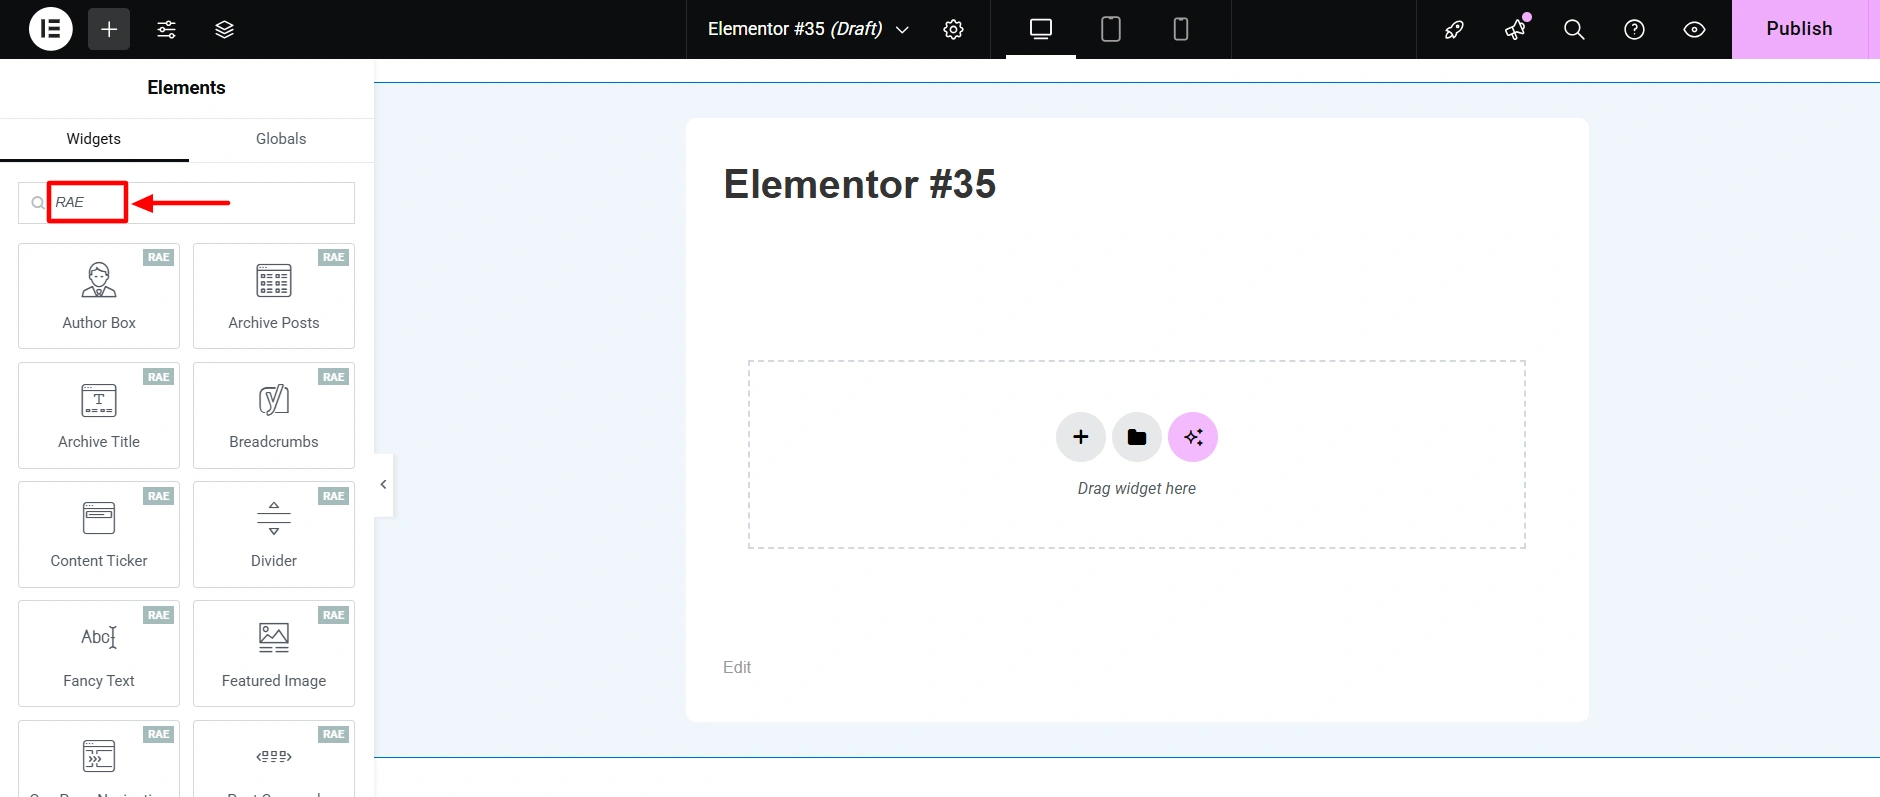This screenshot has width=1880, height=797.
Task: Click the Elementor #35 page title heading
Action: (860, 184)
